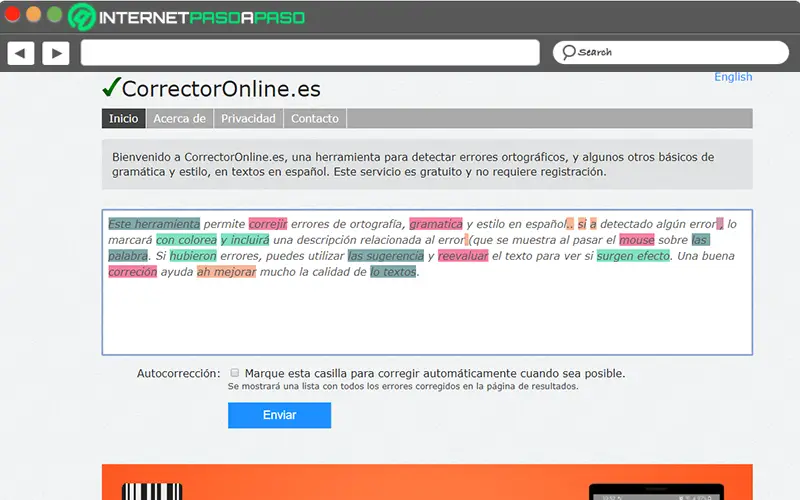Click the highlighted phrase 'y incluirá'

[x=245, y=240]
